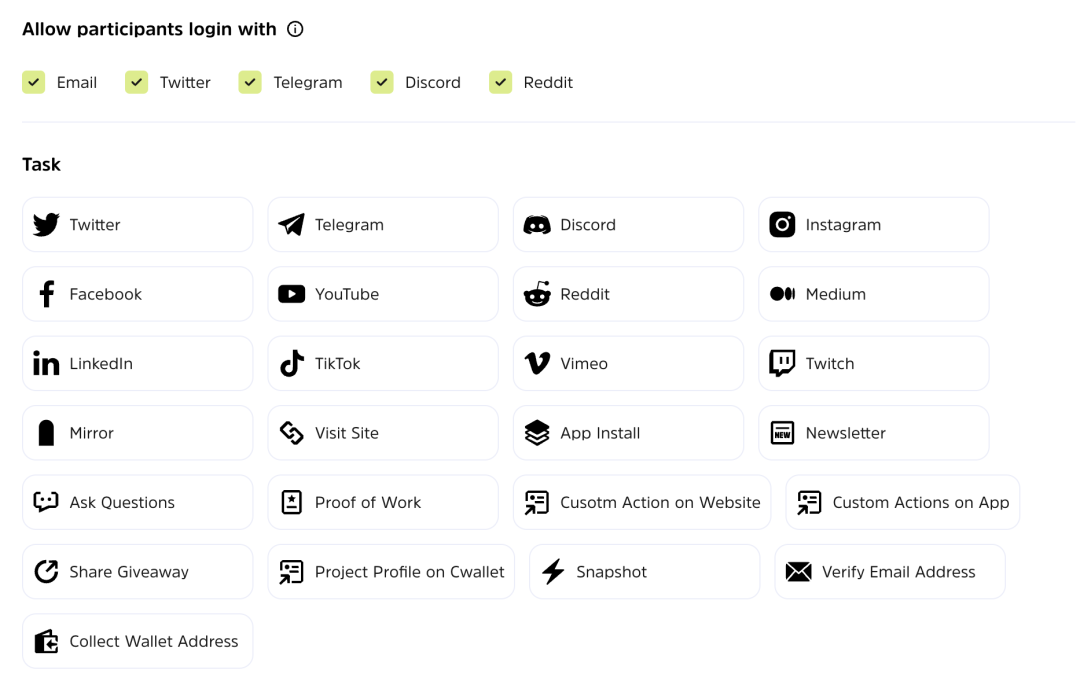Select the Share Giveaway task
Image resolution: width=1080 pixels, height=685 pixels.
tap(137, 572)
